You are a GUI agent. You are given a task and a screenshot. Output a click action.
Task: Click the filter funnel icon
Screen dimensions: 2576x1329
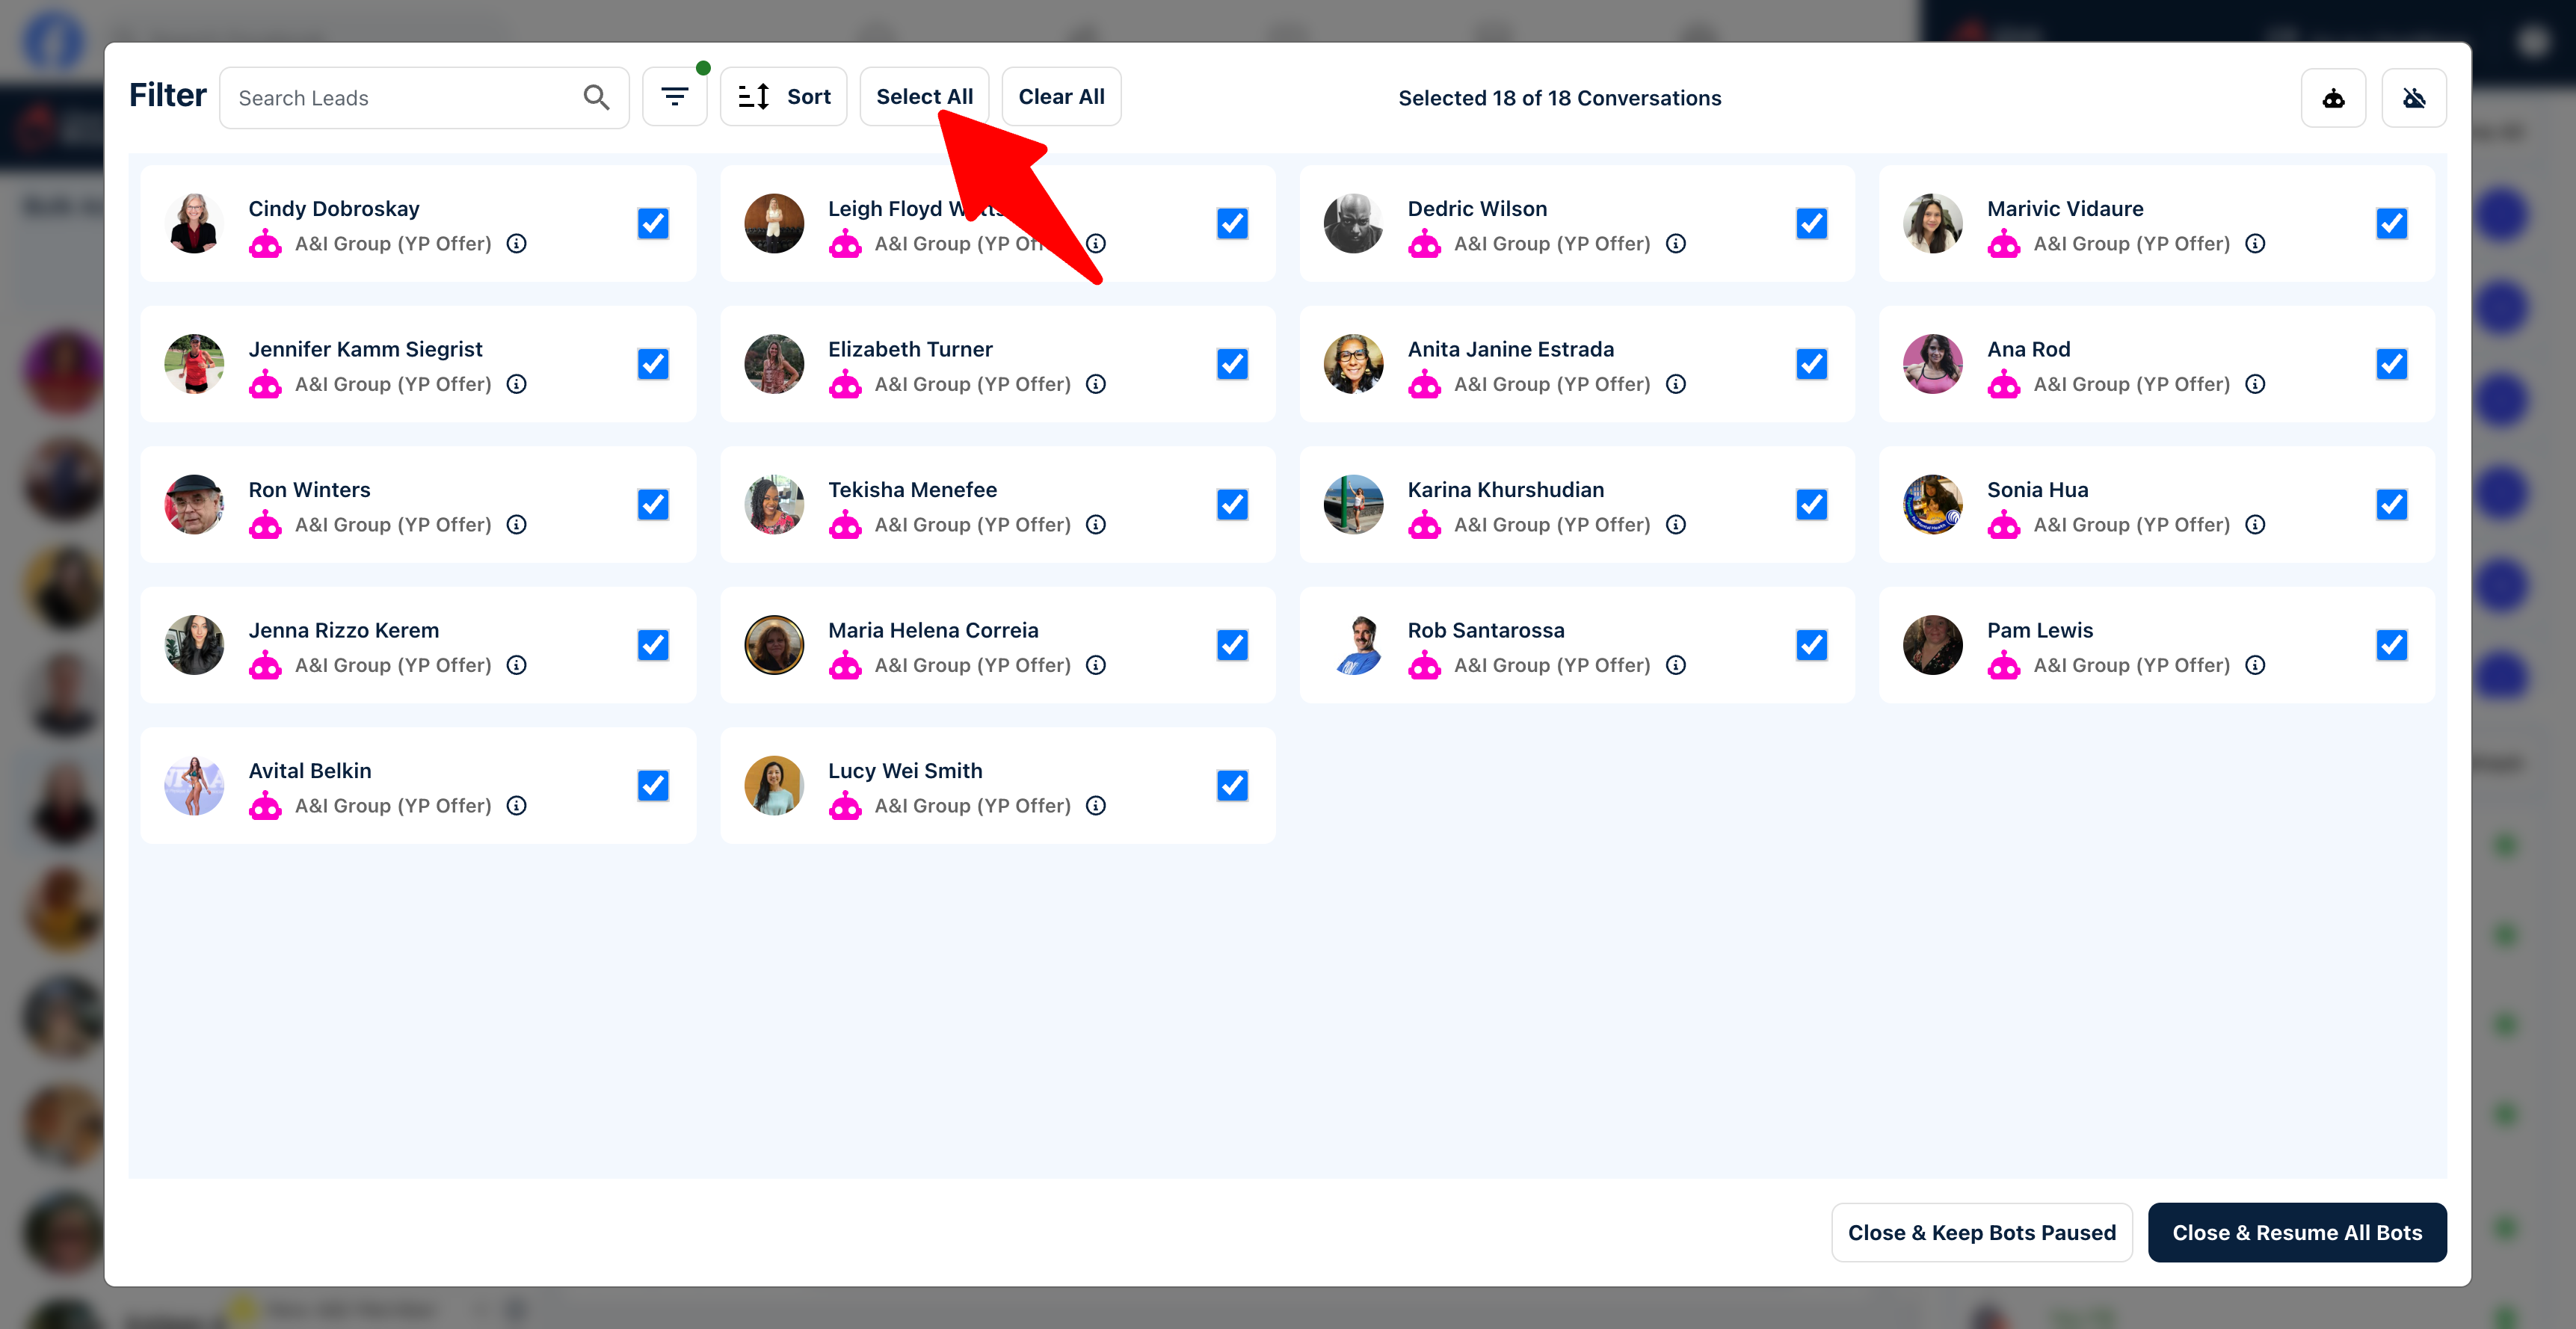[674, 97]
